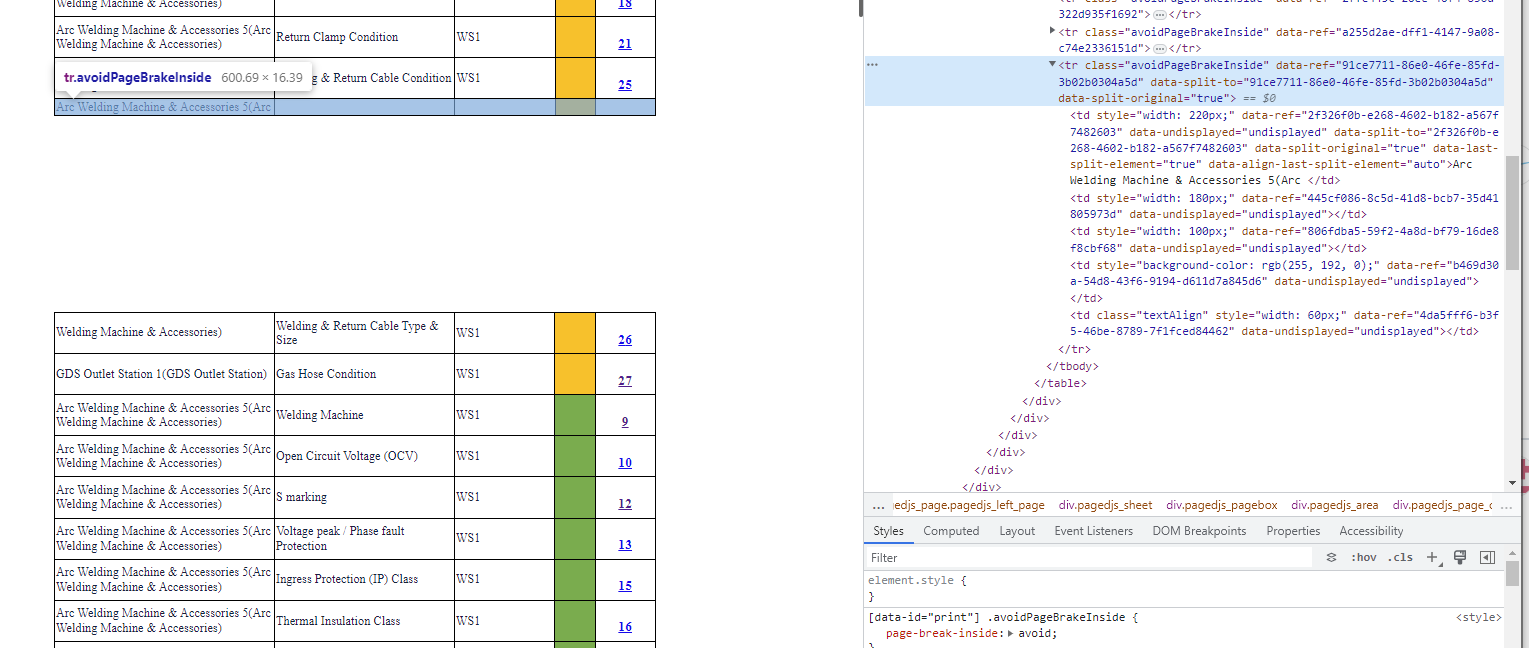Select the closing </tbody> tag line
The image size is (1529, 648).
pos(1073,366)
